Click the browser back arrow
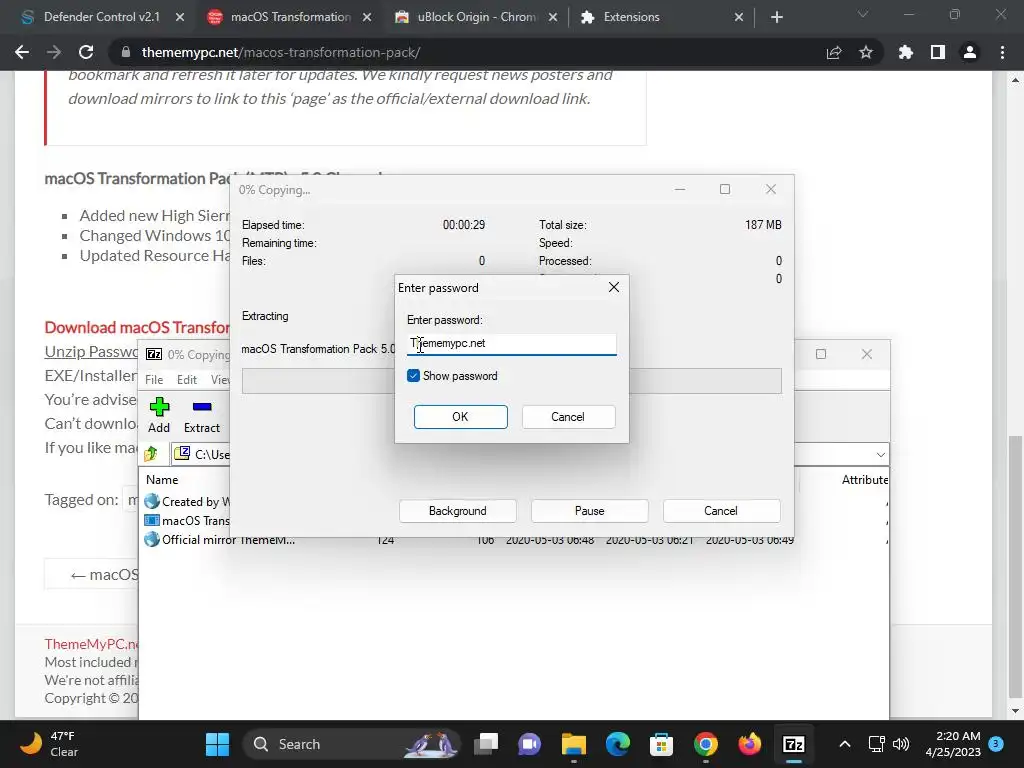Screen dimensions: 1024x768 [22, 52]
